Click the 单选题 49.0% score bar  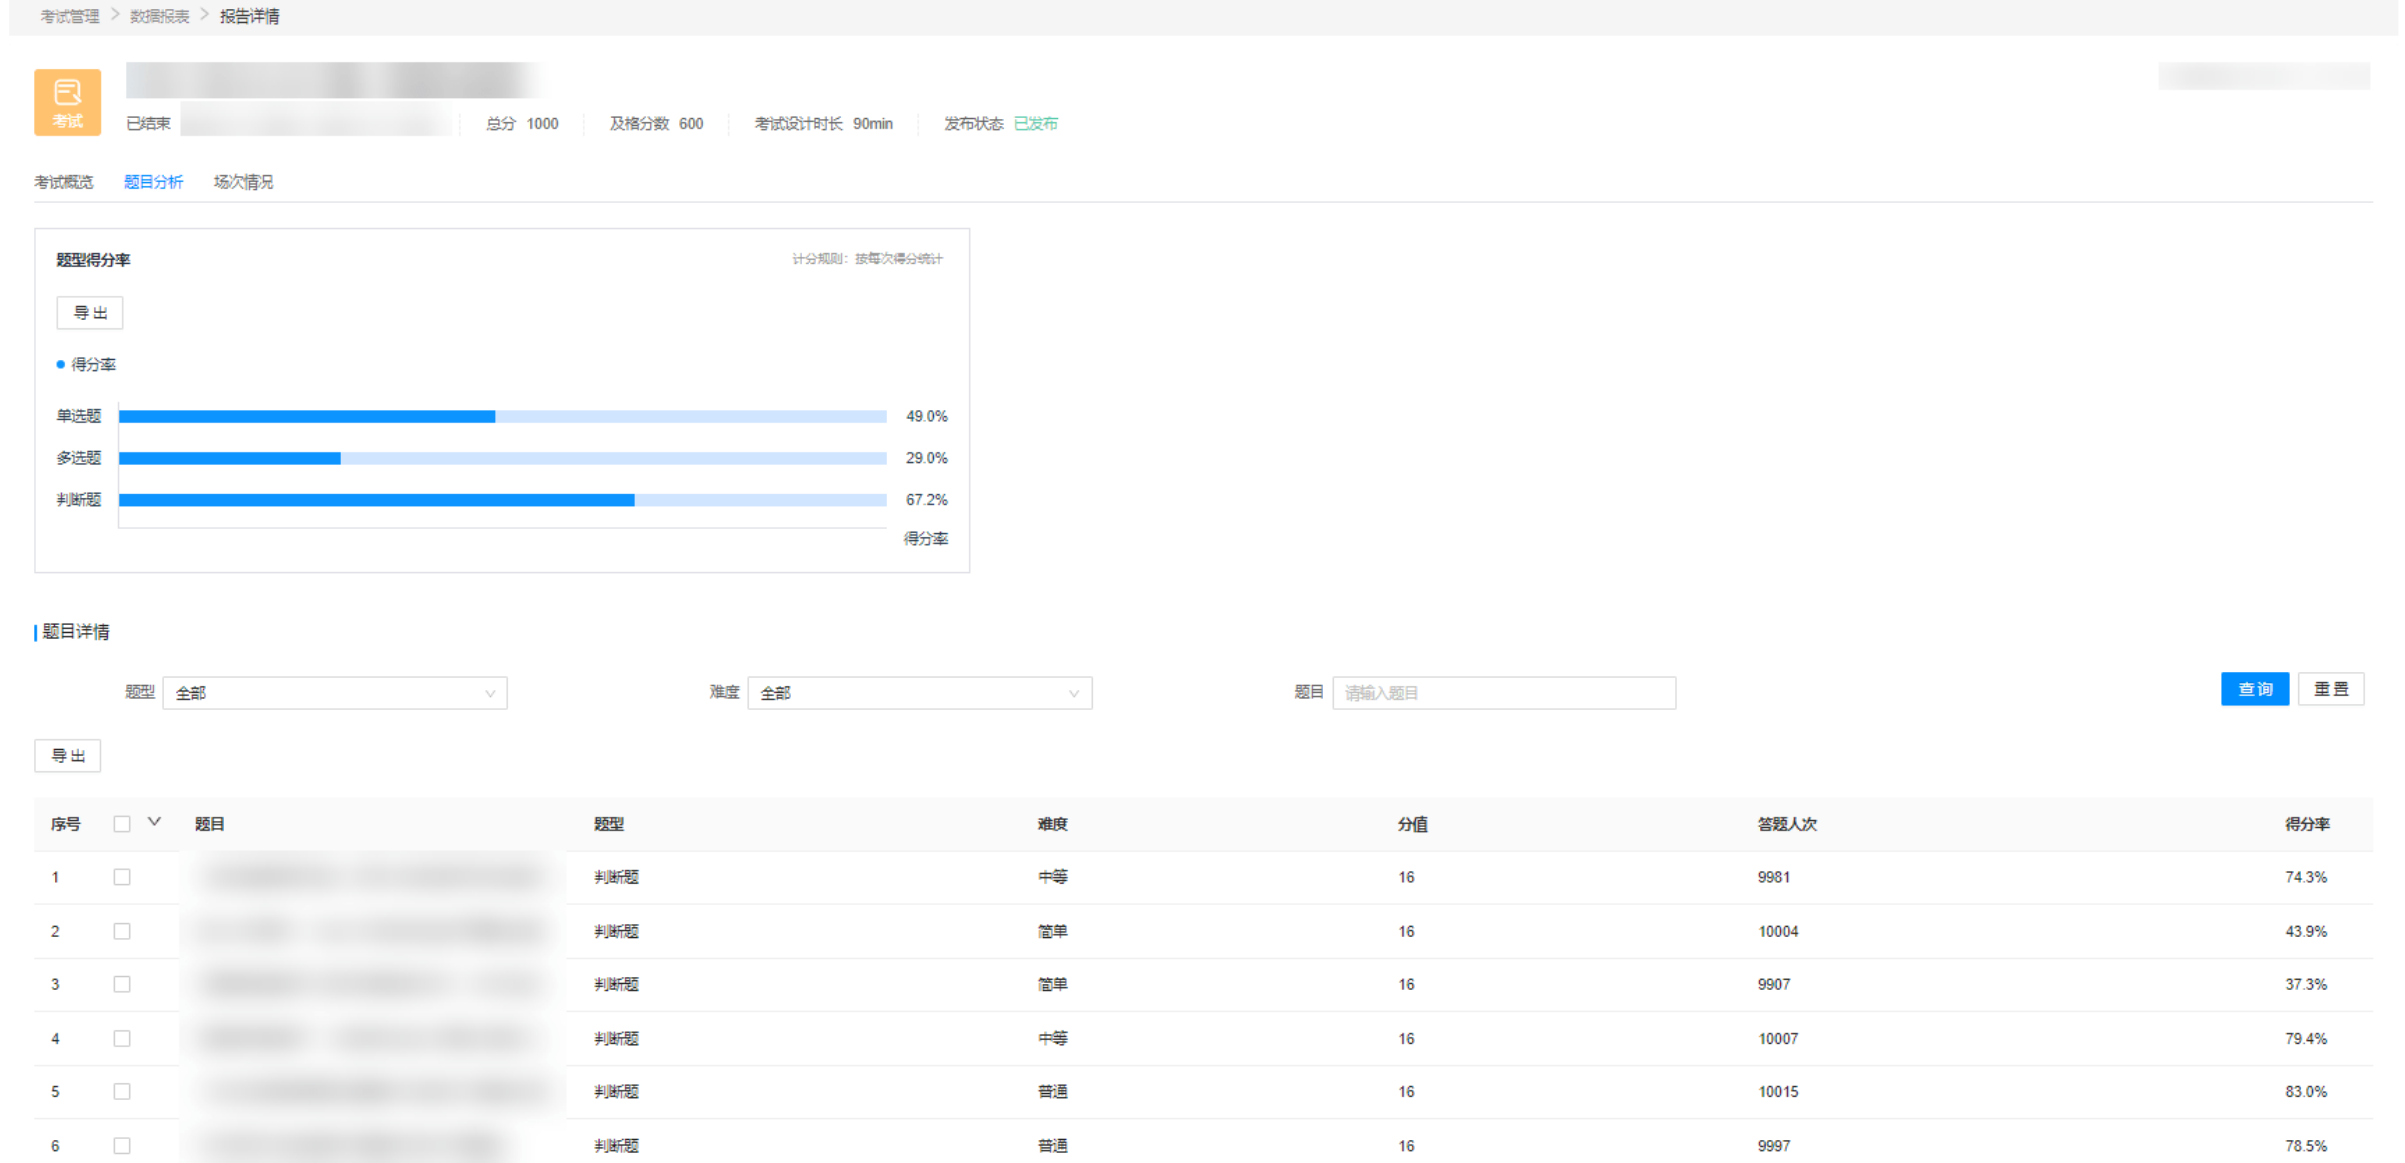click(307, 417)
